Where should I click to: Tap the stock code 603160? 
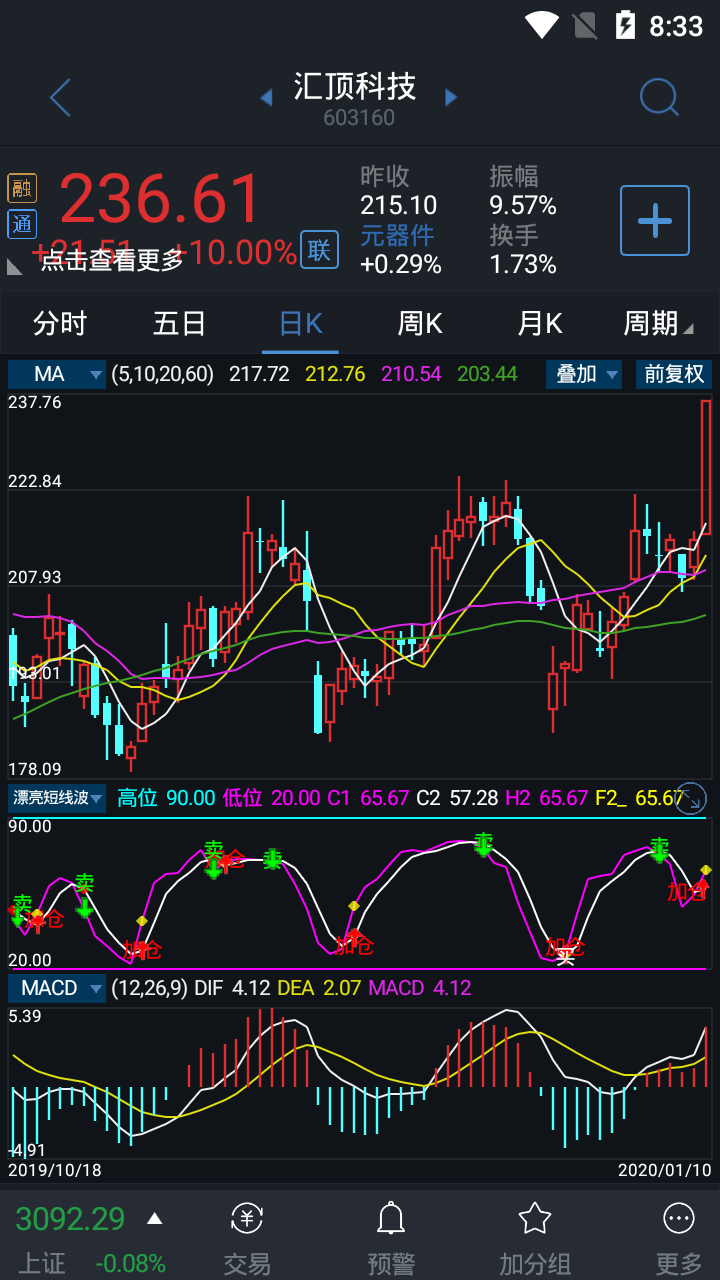pyautogui.click(x=359, y=118)
